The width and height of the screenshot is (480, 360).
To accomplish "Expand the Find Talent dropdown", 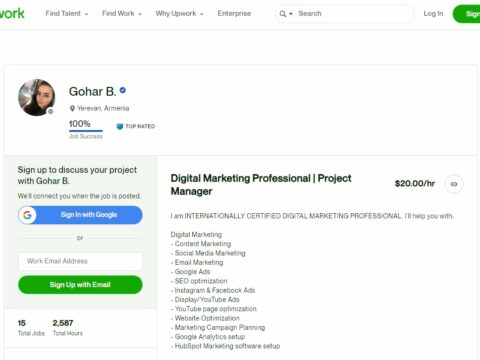I will coord(67,14).
